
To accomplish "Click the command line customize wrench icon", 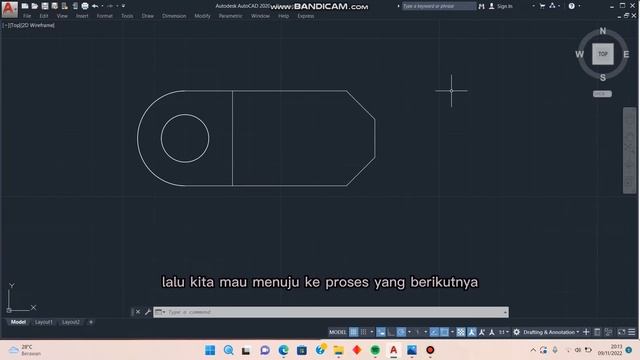I will pos(148,312).
